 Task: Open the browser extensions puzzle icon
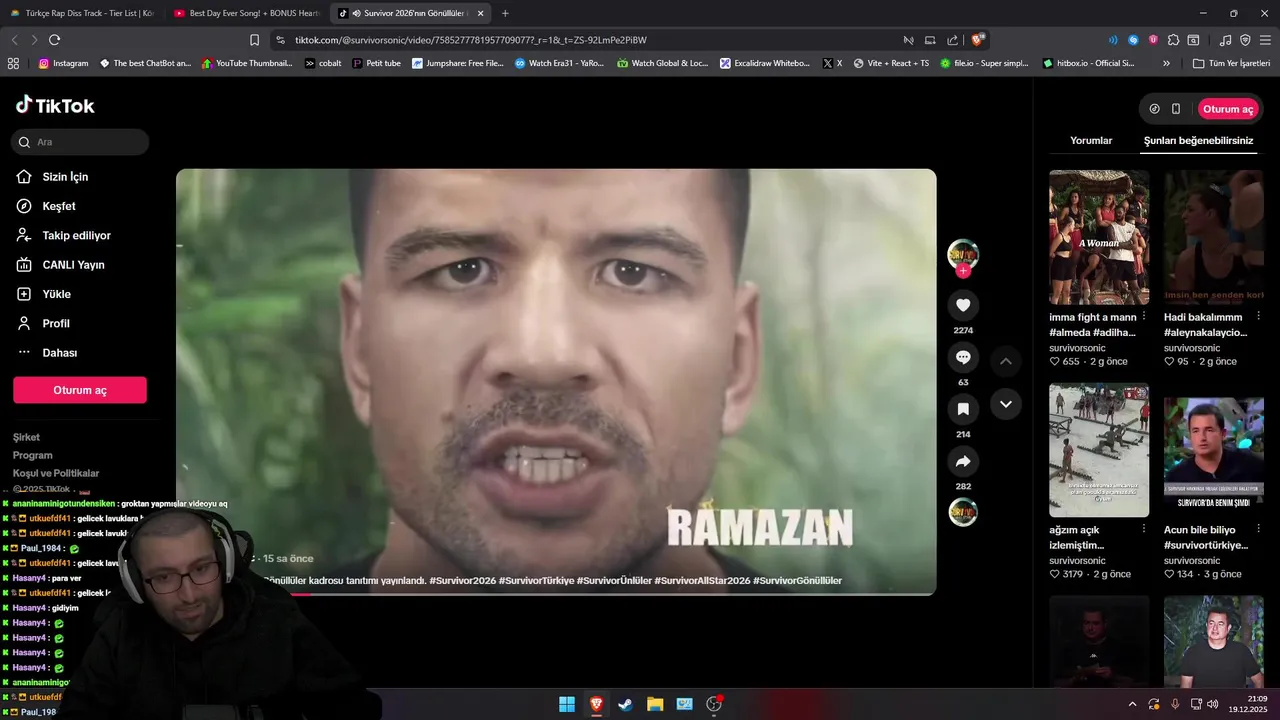tap(1173, 40)
